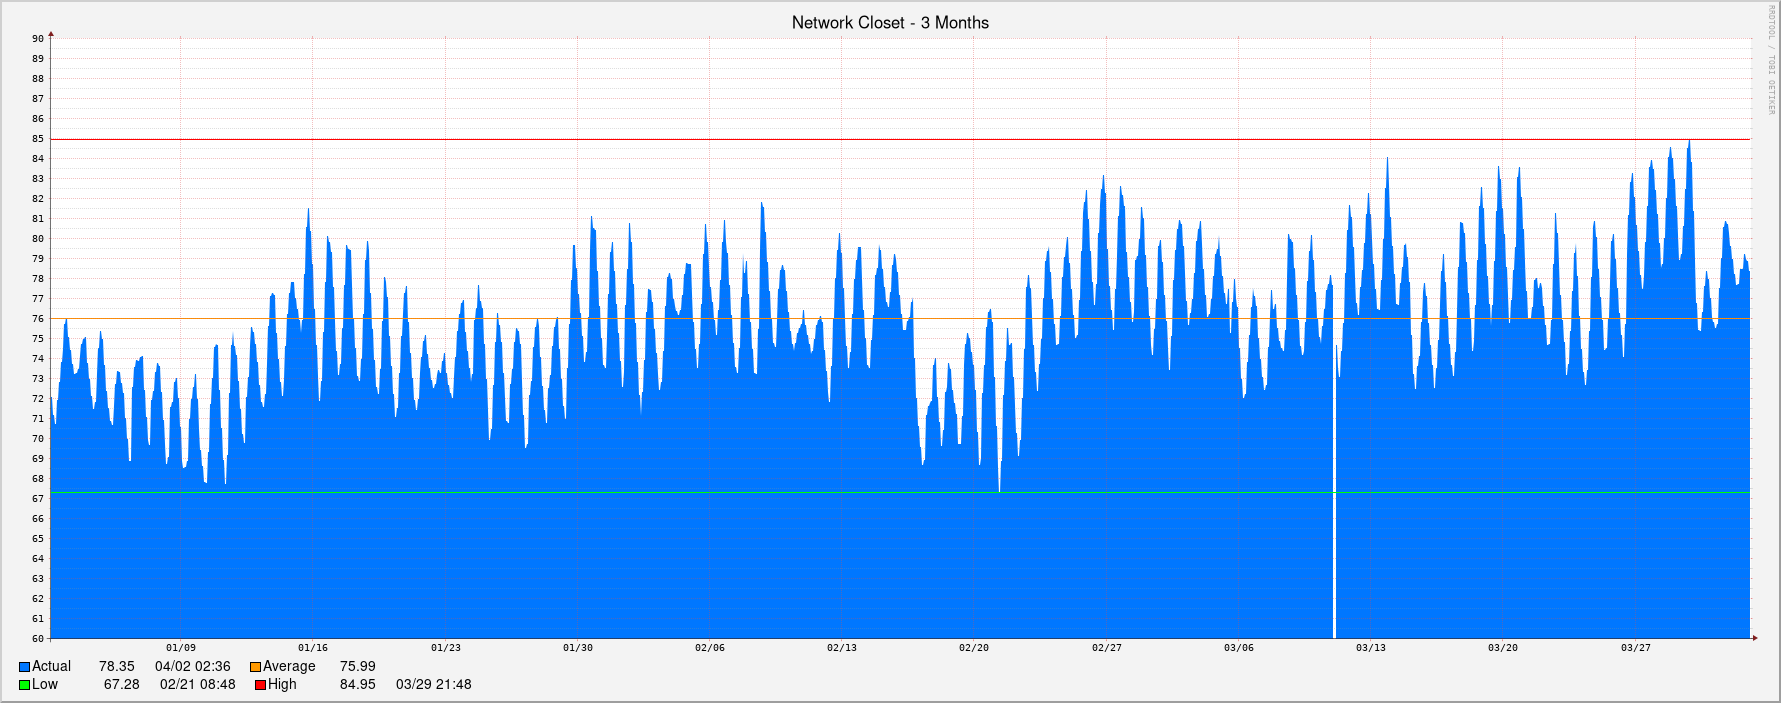
Task: Click the red High legend swatch
Action: tap(260, 685)
